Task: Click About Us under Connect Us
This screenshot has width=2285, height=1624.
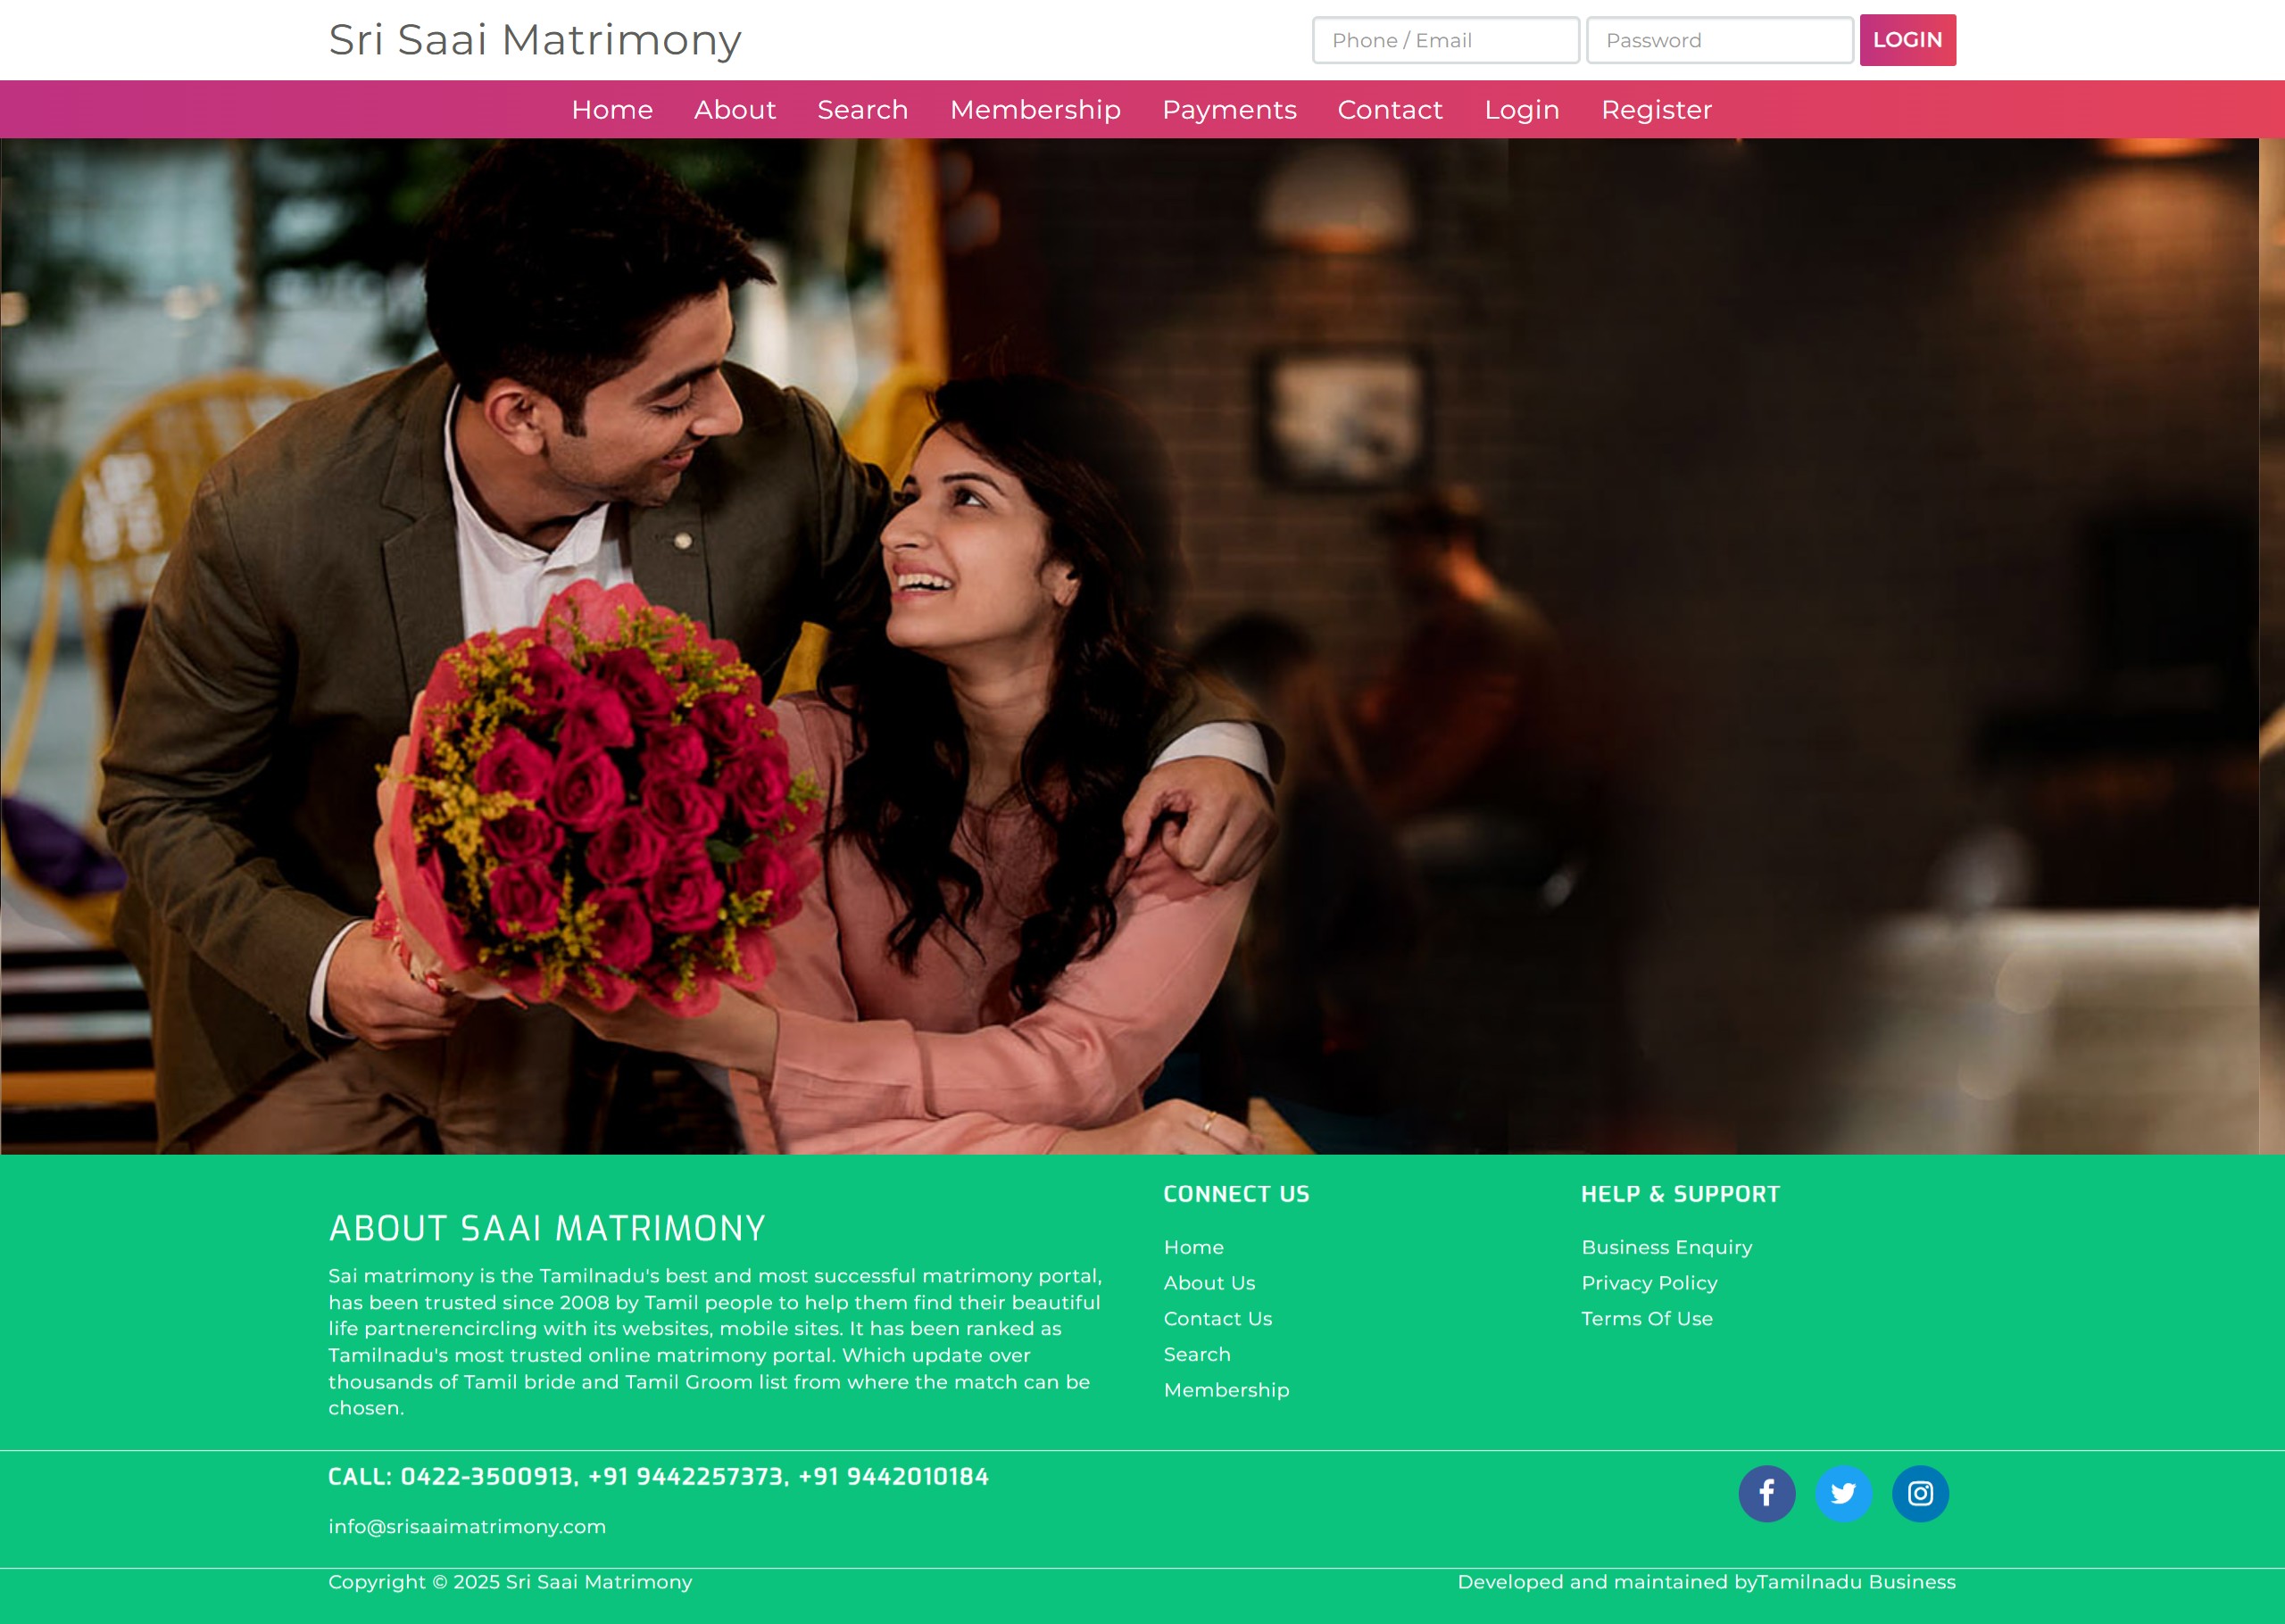Action: coord(1209,1283)
